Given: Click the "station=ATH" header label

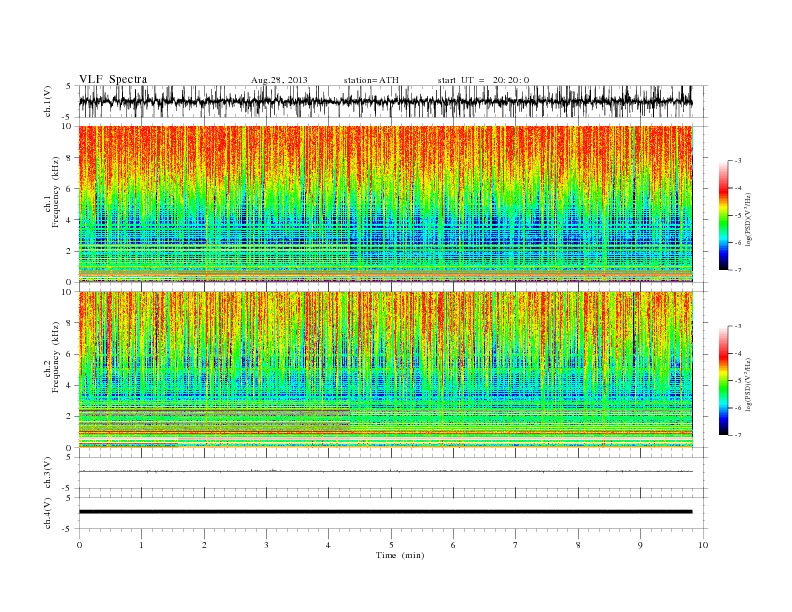Looking at the screenshot, I should click(x=371, y=80).
